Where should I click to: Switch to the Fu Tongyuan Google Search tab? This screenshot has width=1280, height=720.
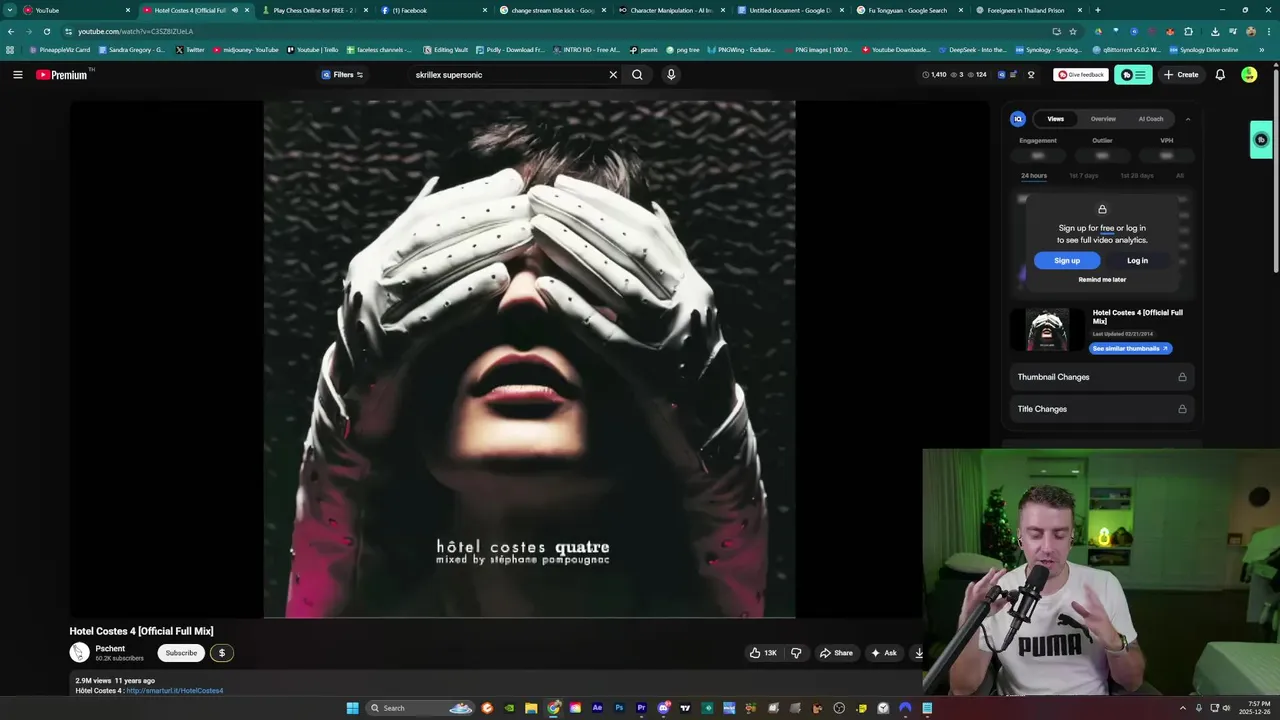click(908, 10)
